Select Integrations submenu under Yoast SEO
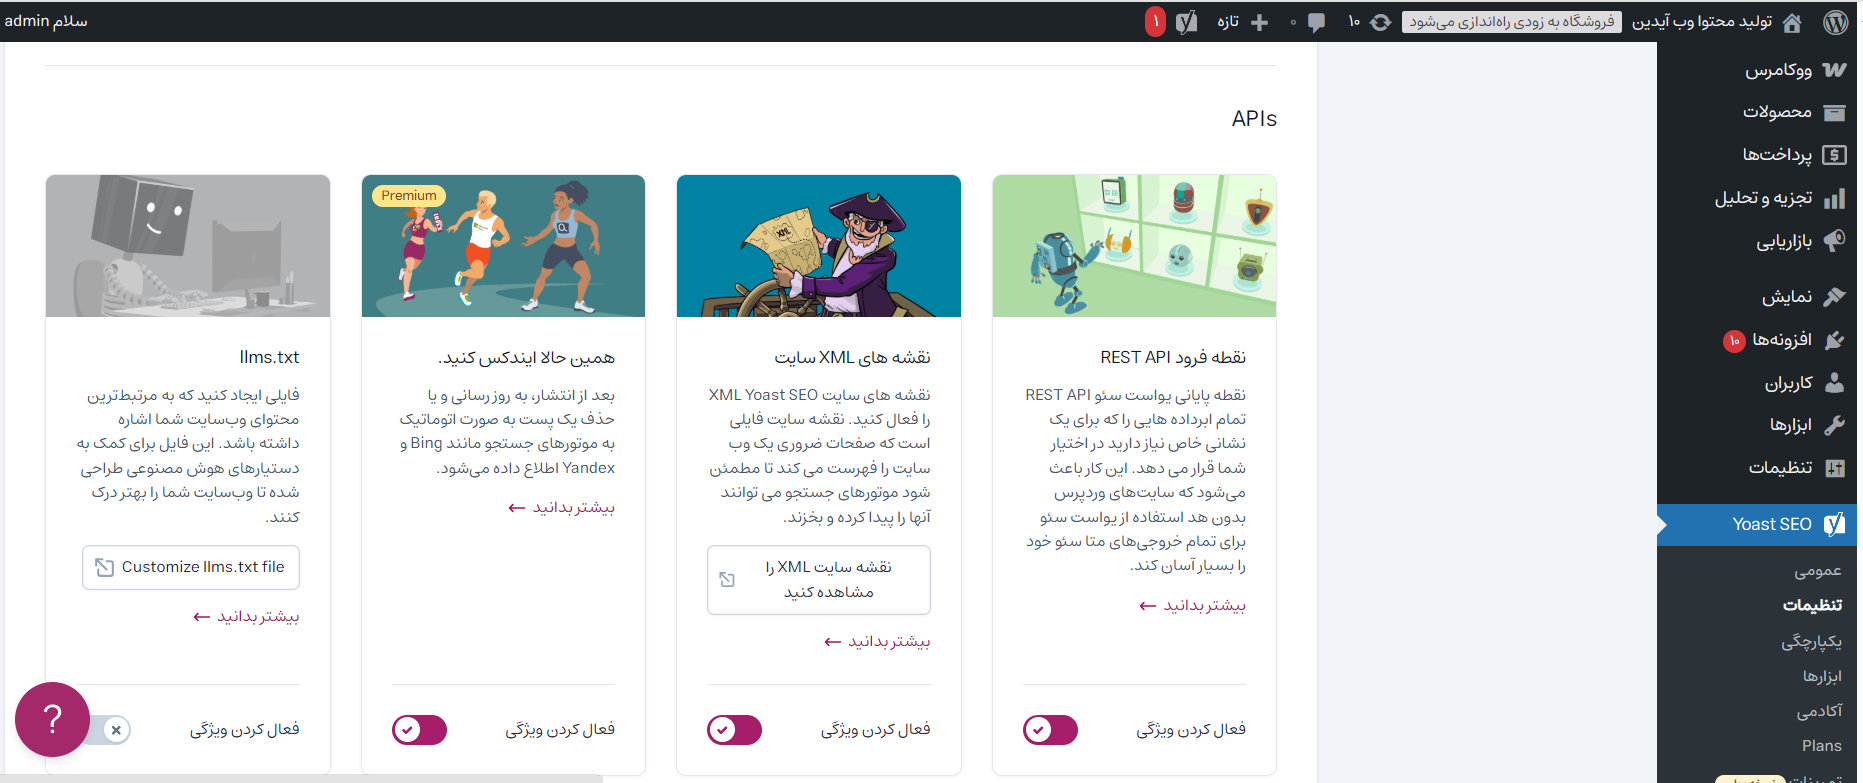 pyautogui.click(x=1811, y=641)
